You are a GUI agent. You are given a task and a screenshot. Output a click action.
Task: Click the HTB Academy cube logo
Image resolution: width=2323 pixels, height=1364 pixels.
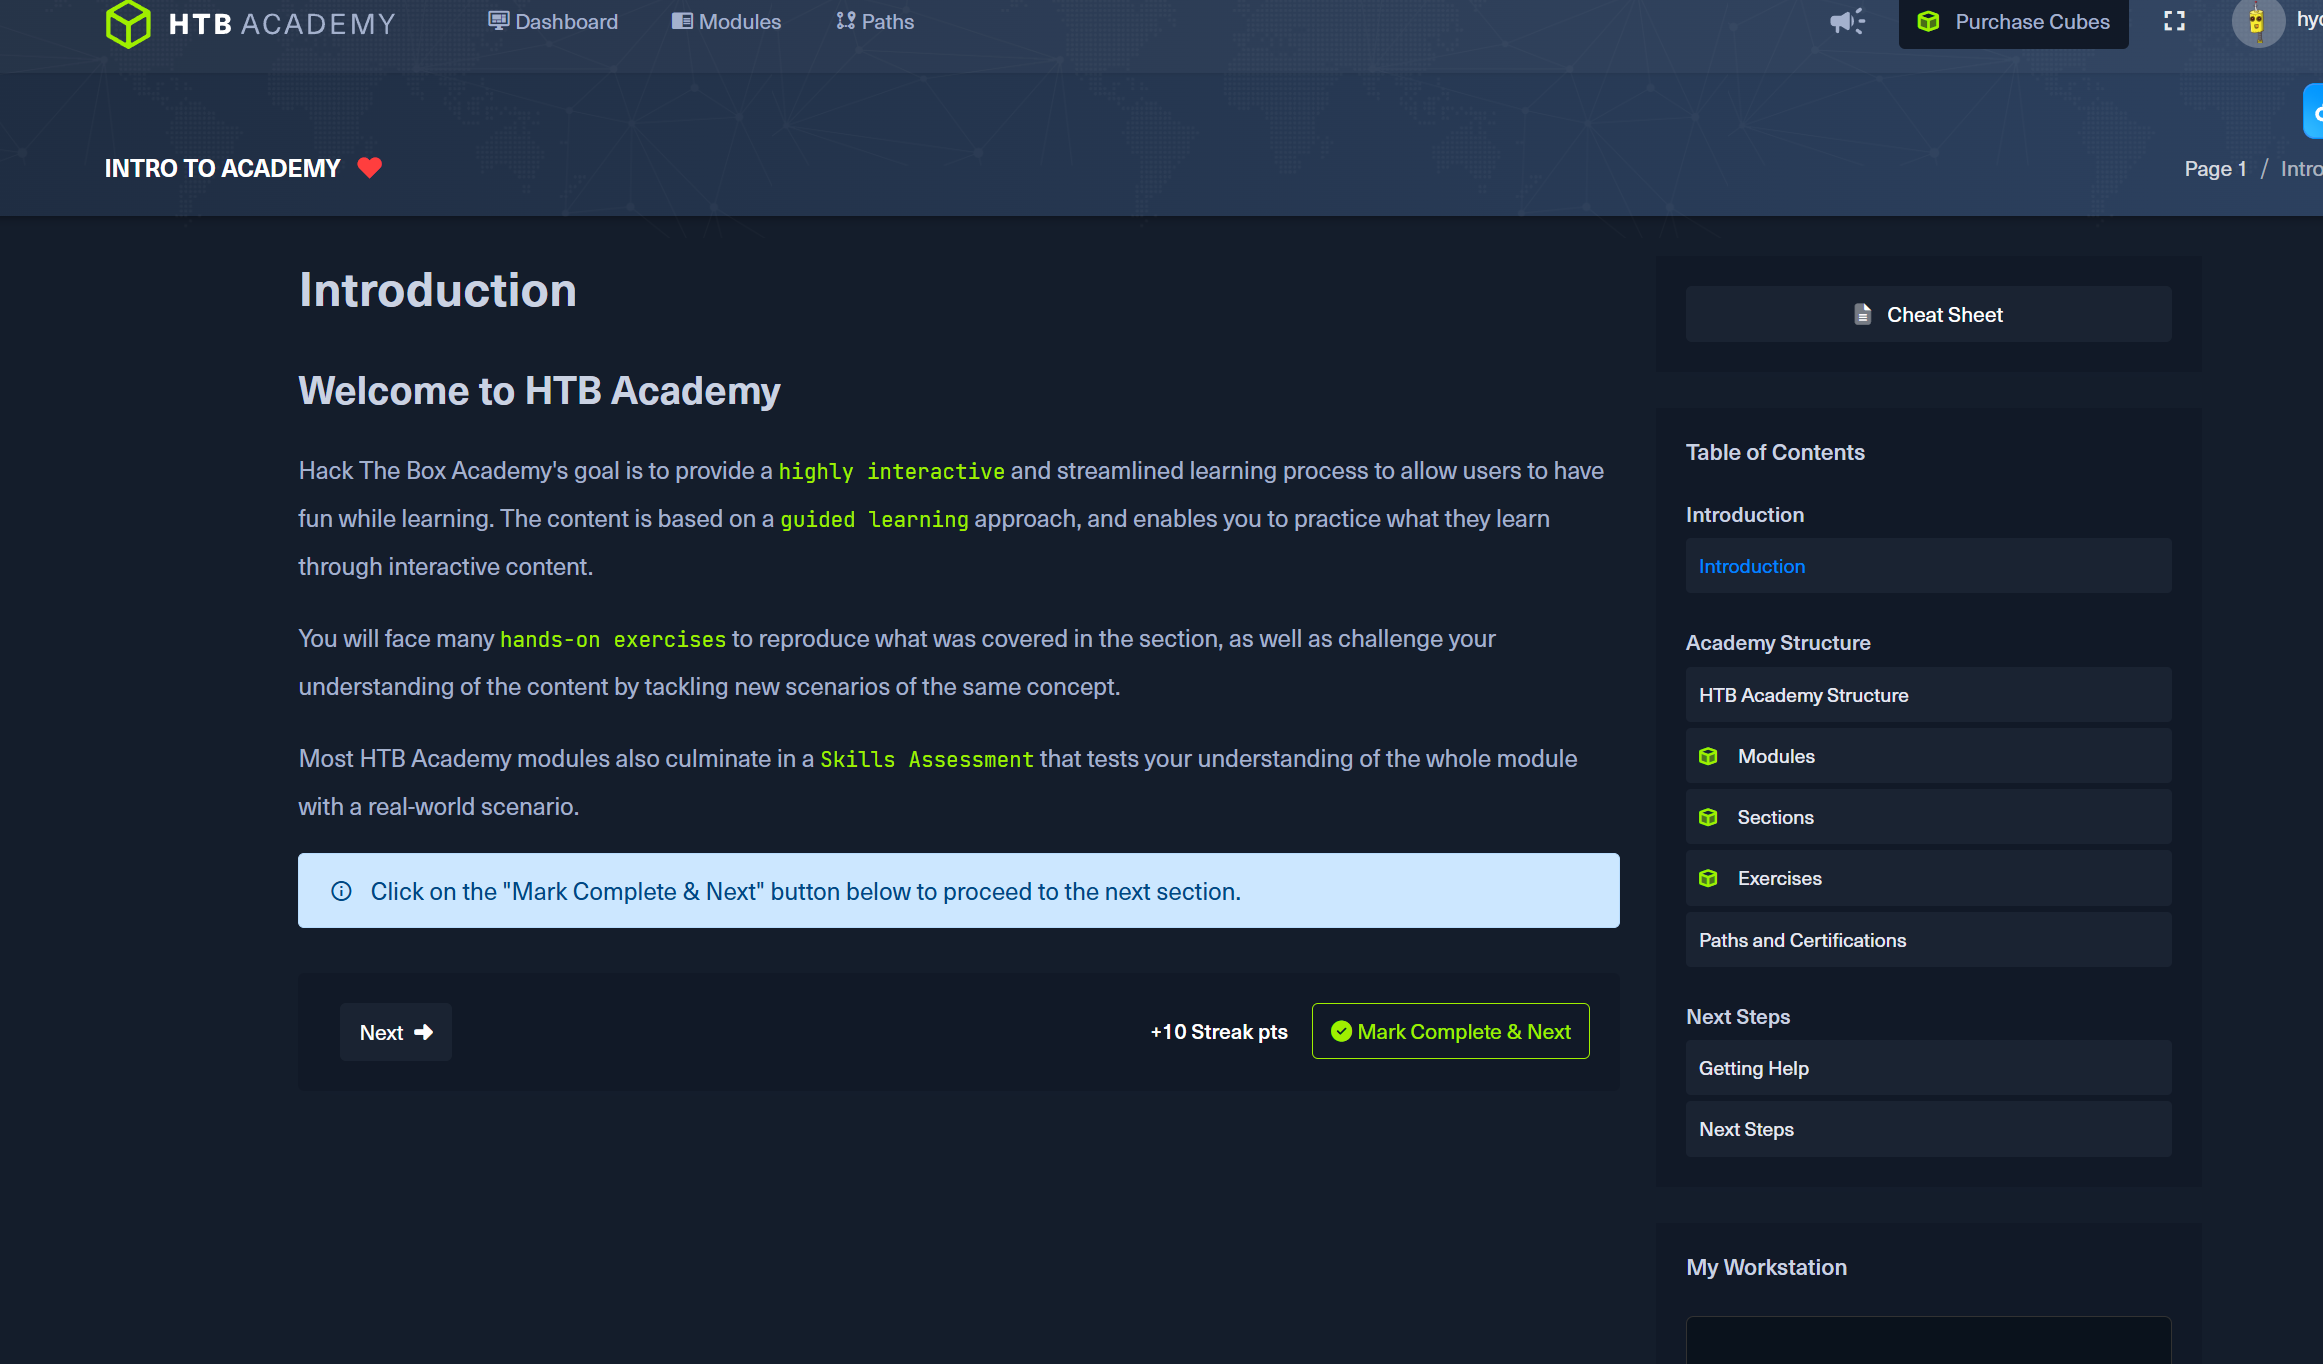click(x=128, y=23)
